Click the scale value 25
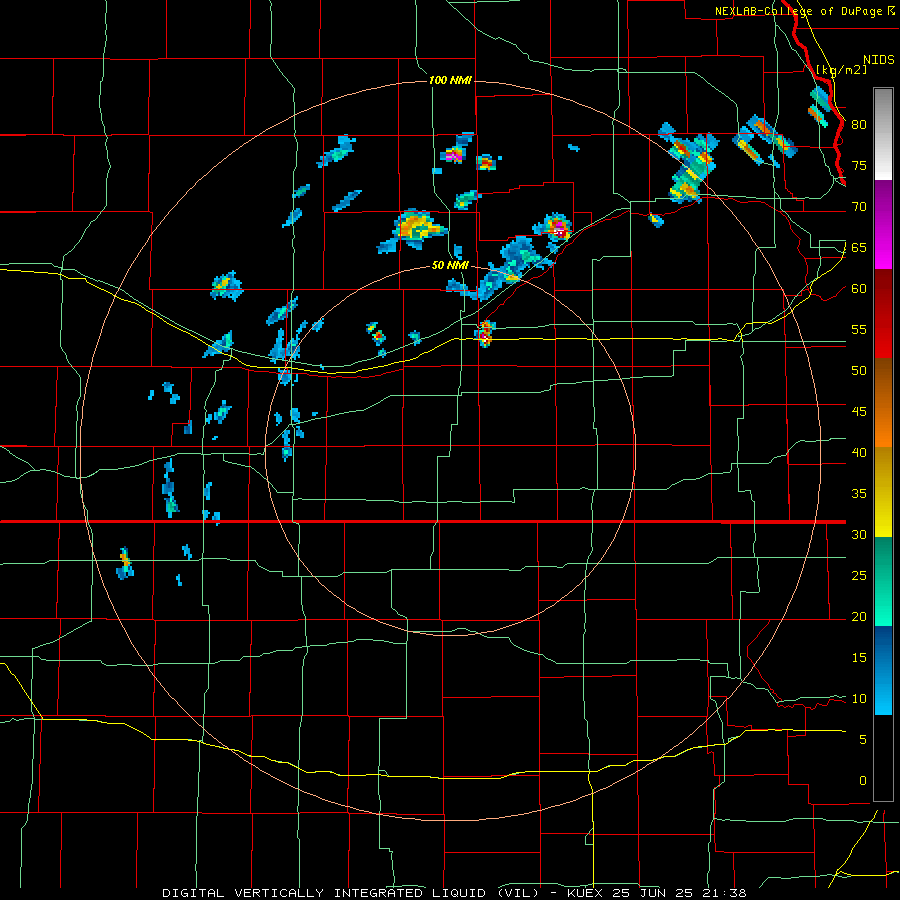 coord(859,576)
